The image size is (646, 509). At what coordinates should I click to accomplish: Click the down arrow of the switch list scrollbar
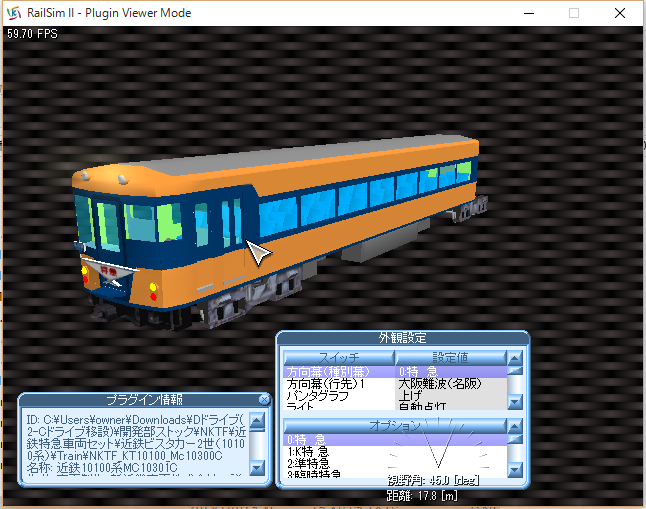pyautogui.click(x=515, y=401)
